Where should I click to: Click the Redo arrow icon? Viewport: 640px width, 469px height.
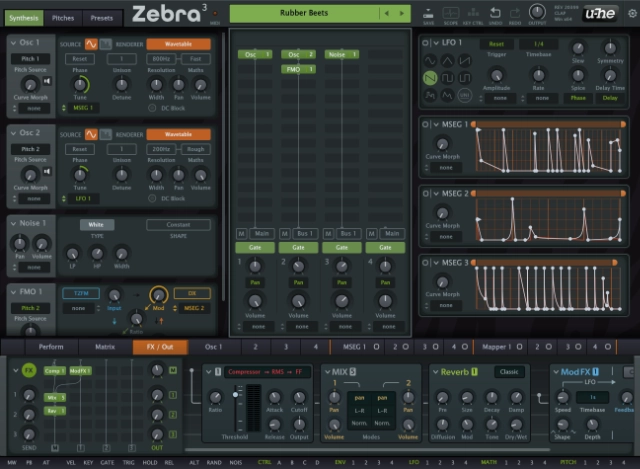click(x=515, y=13)
